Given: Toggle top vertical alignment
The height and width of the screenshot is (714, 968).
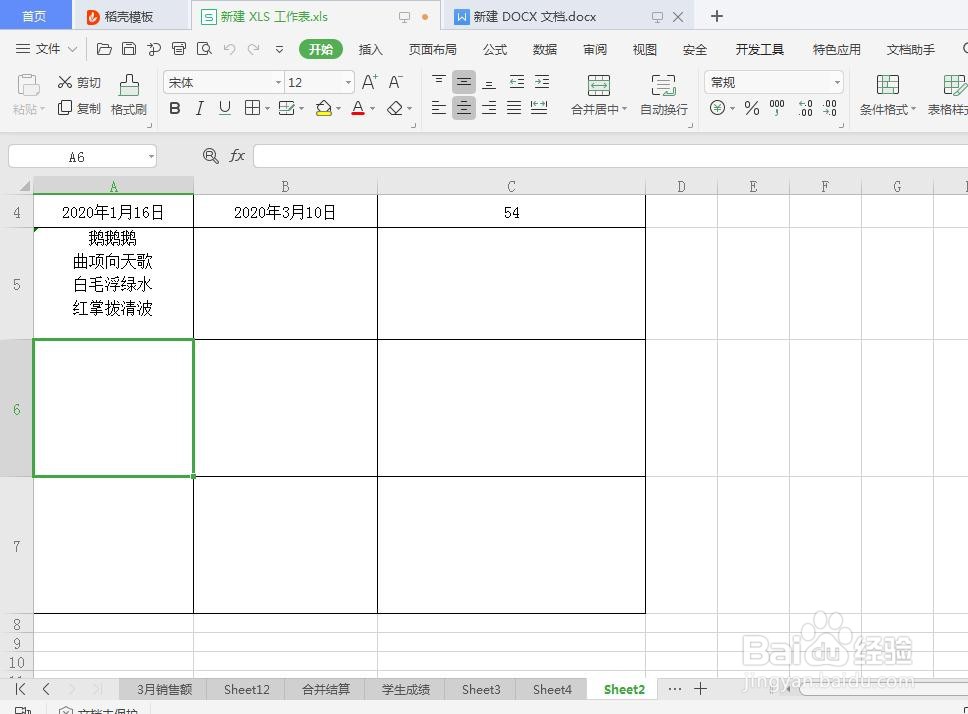Looking at the screenshot, I should [x=438, y=82].
